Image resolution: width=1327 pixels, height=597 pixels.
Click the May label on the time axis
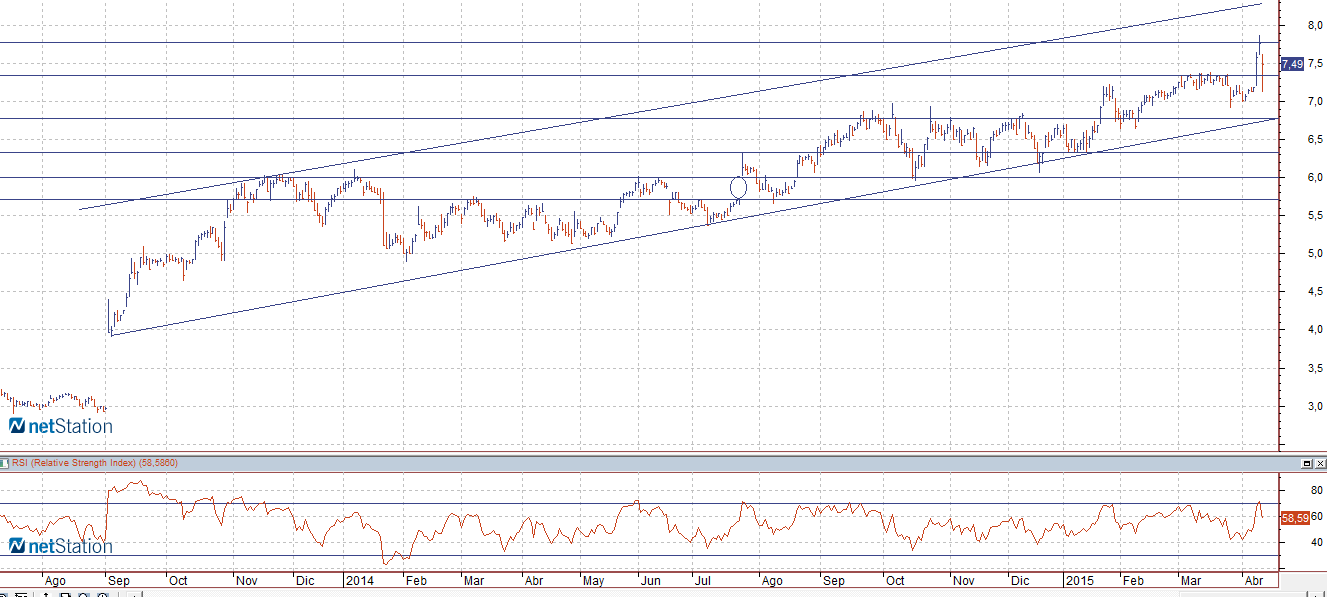coord(593,580)
